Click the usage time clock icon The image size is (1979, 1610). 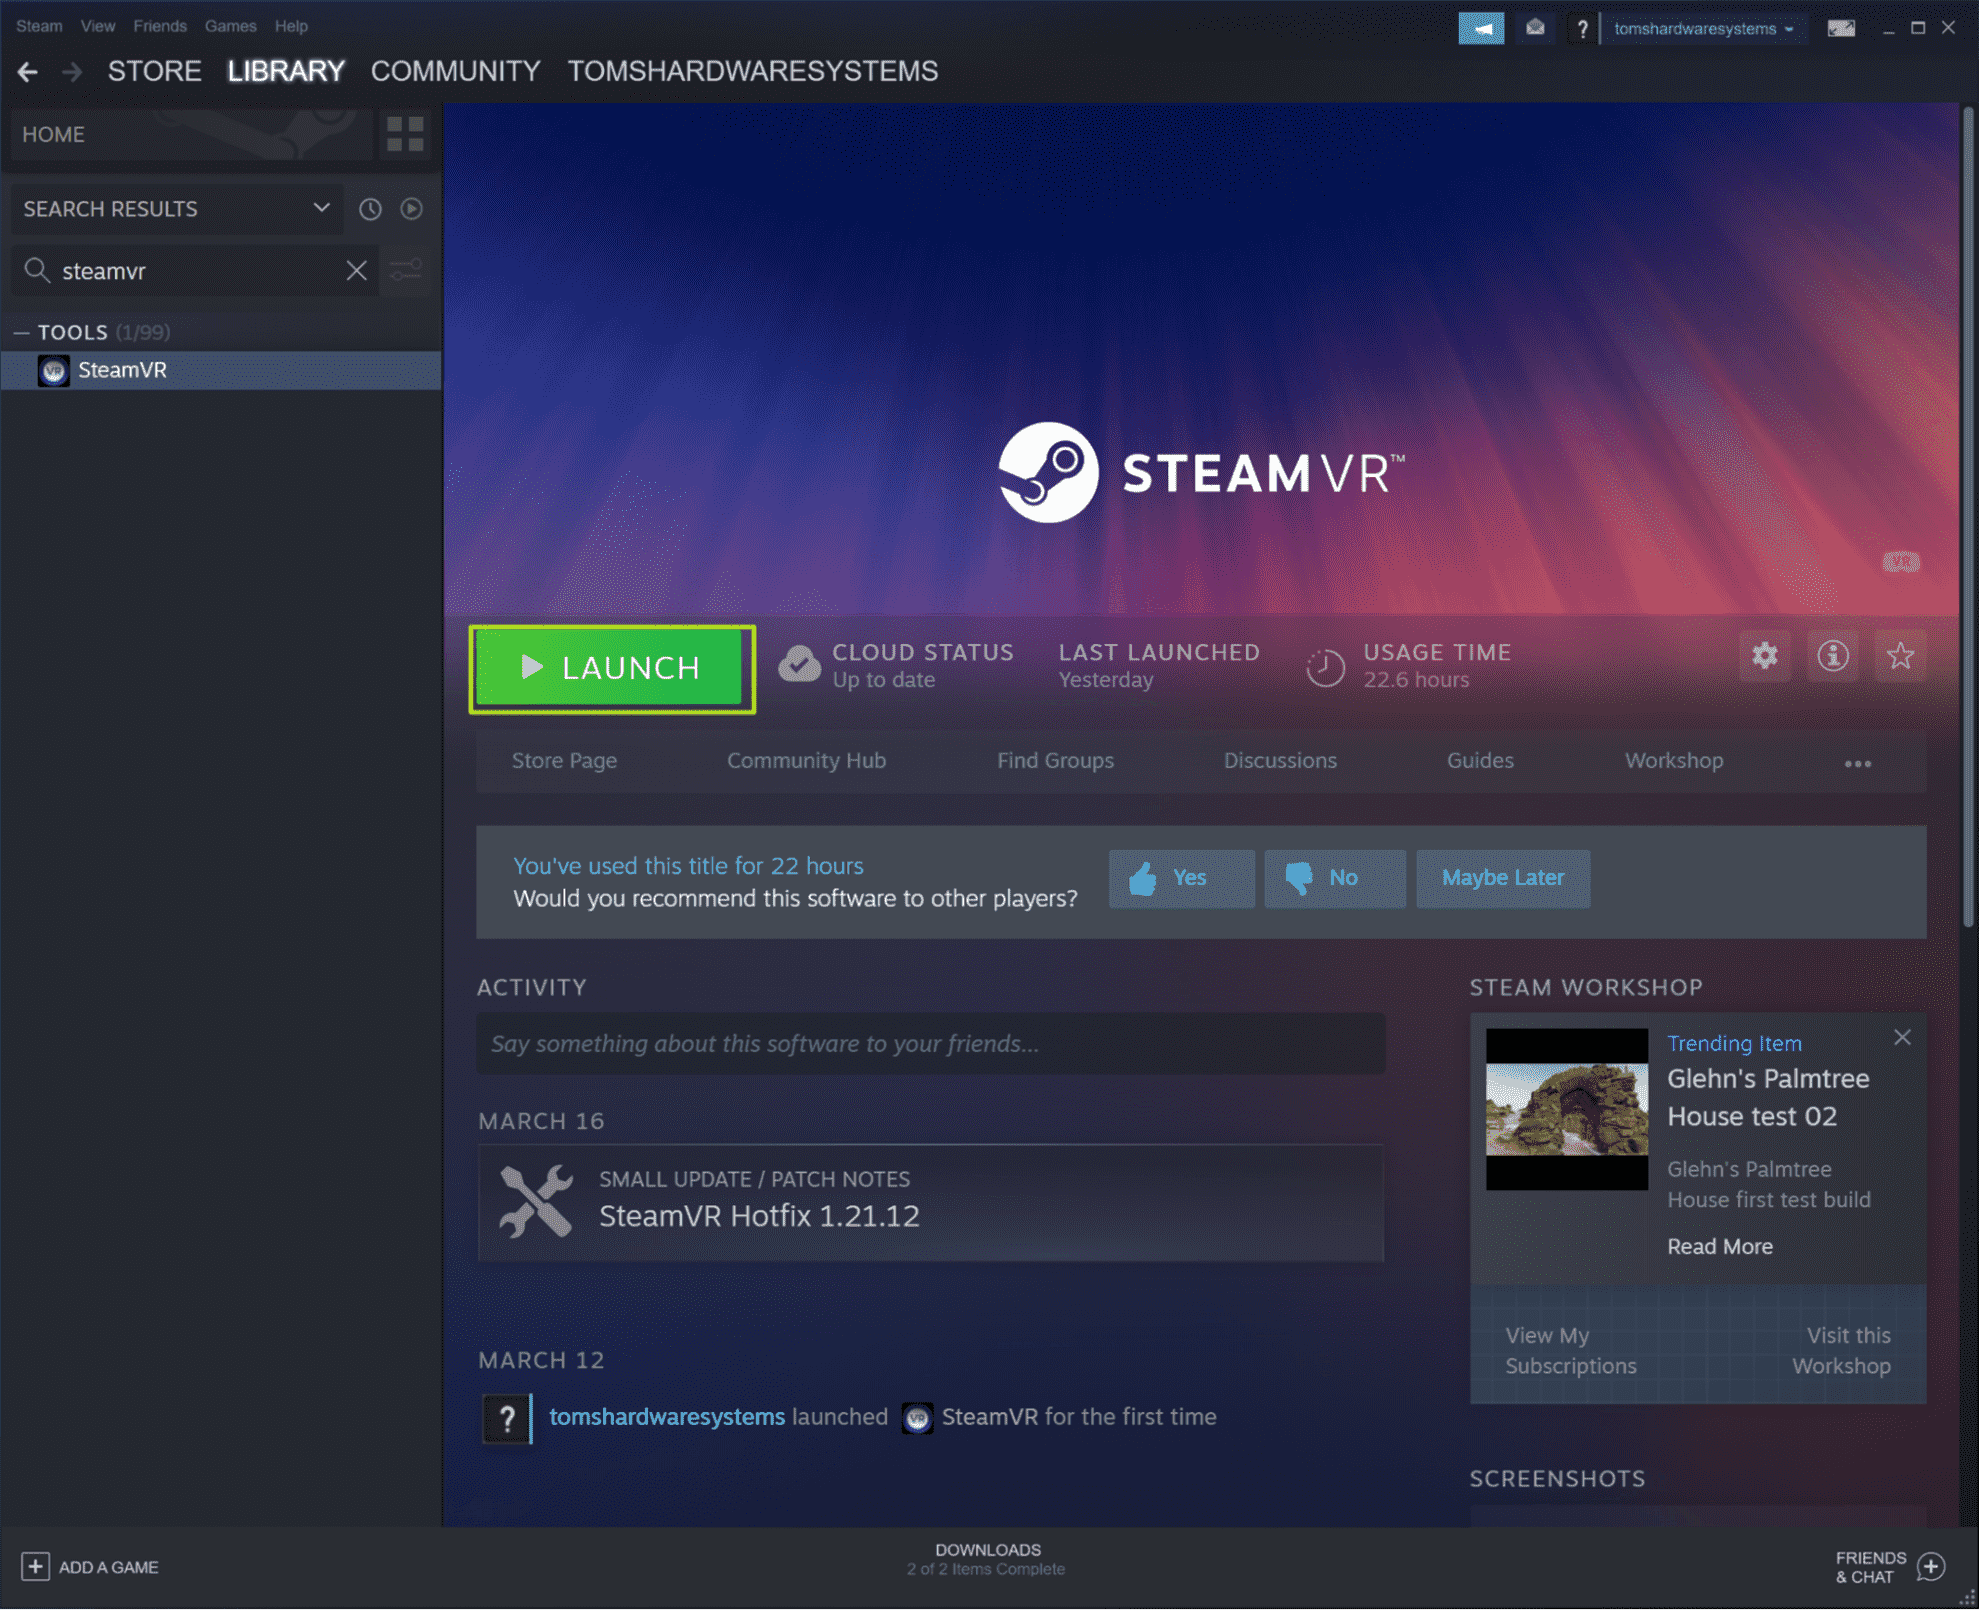[1326, 668]
